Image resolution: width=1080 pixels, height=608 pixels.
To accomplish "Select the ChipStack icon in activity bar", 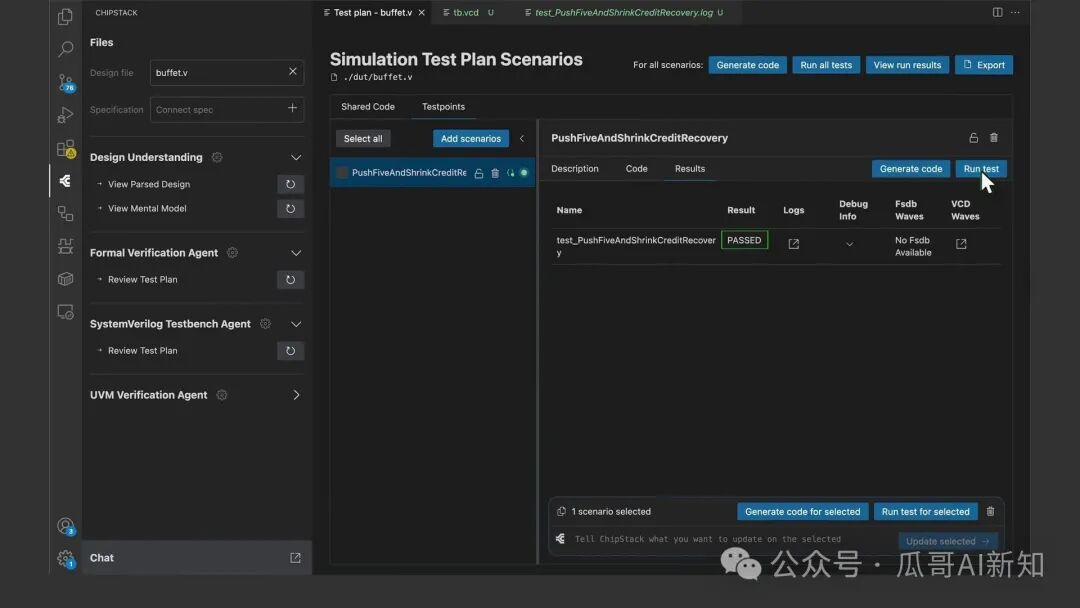I will 65,180.
